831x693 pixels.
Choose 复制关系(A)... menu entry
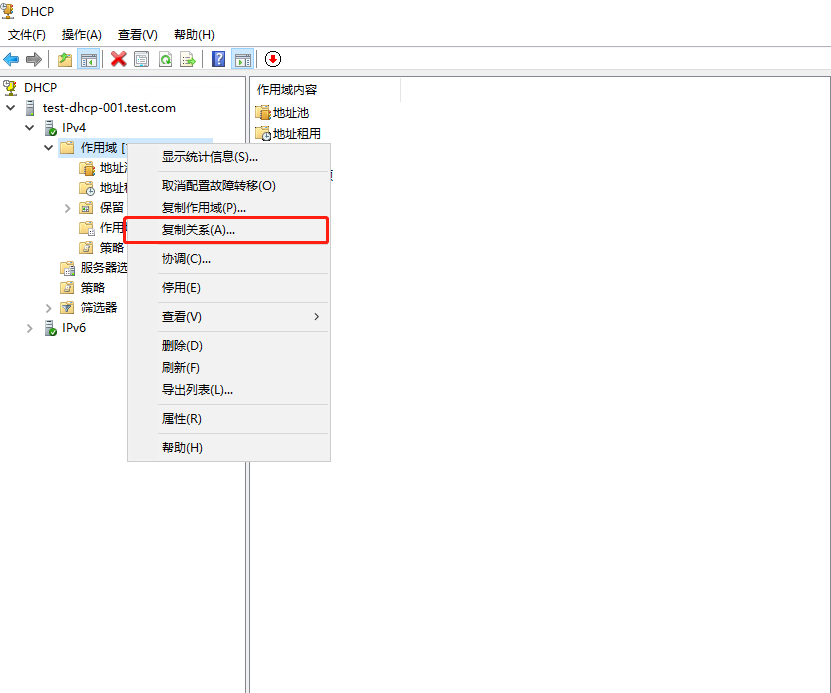point(229,230)
